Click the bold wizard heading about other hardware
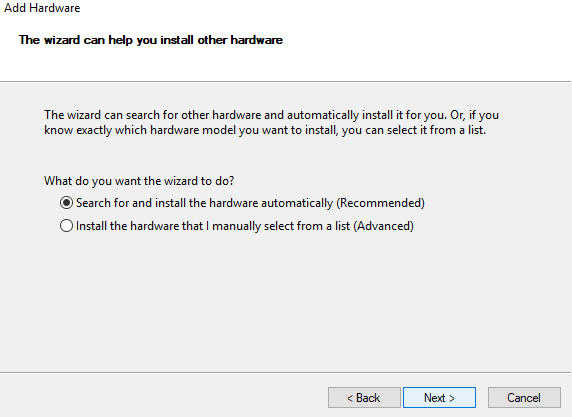Viewport: 572px width, 417px height. (x=151, y=40)
